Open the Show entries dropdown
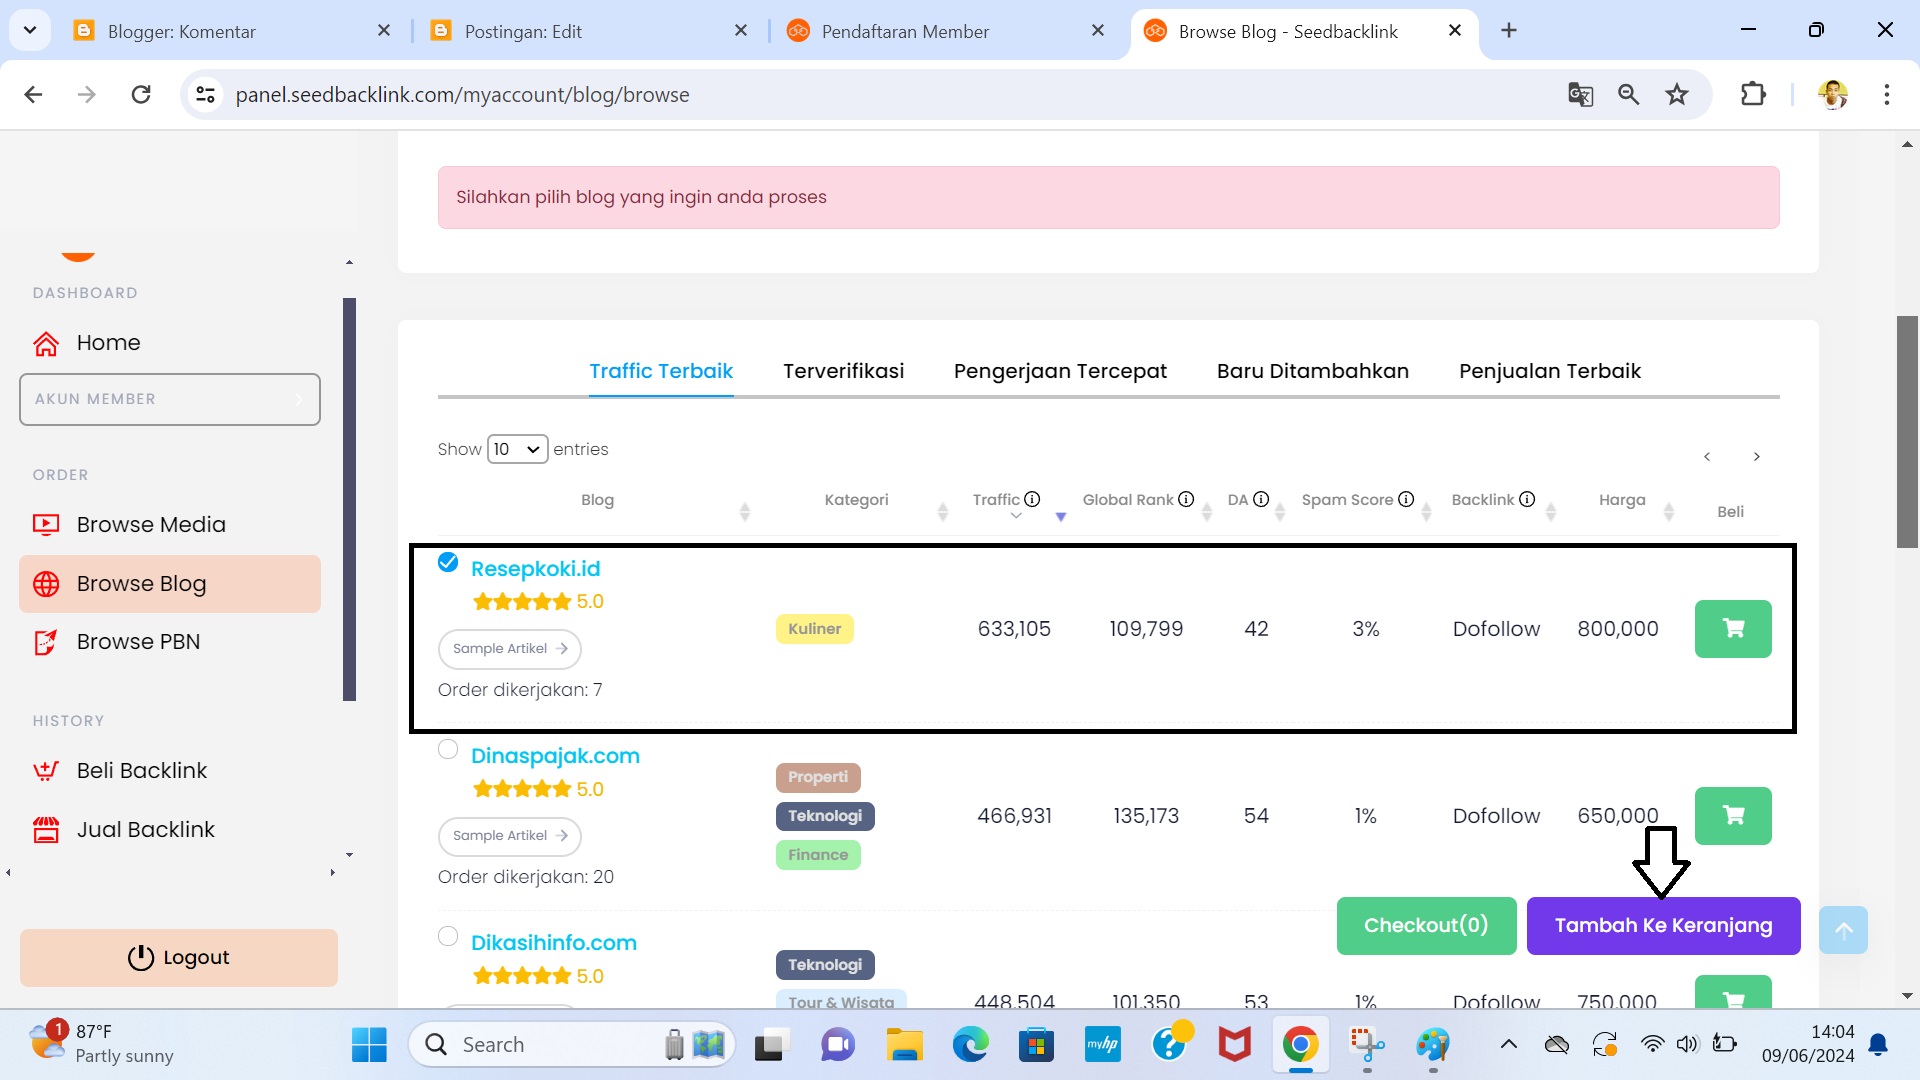1920x1080 pixels. tap(517, 449)
